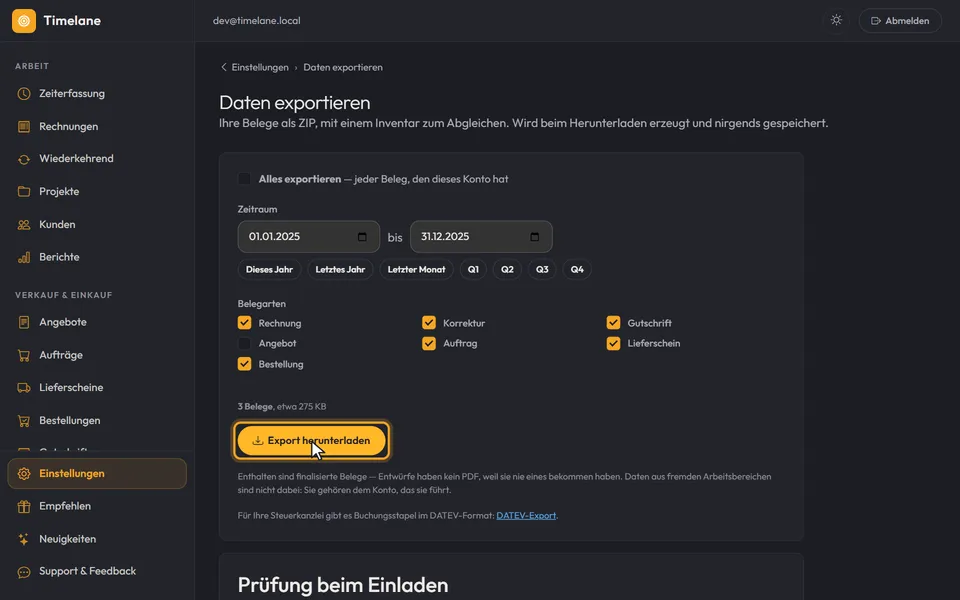Check the Angebot document type
The image size is (960, 600).
[x=244, y=343]
